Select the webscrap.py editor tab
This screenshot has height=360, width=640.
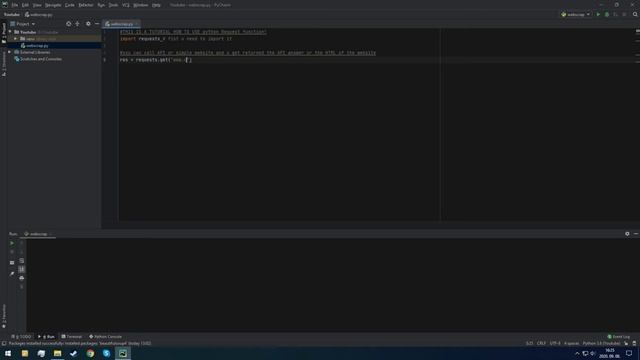coord(121,24)
